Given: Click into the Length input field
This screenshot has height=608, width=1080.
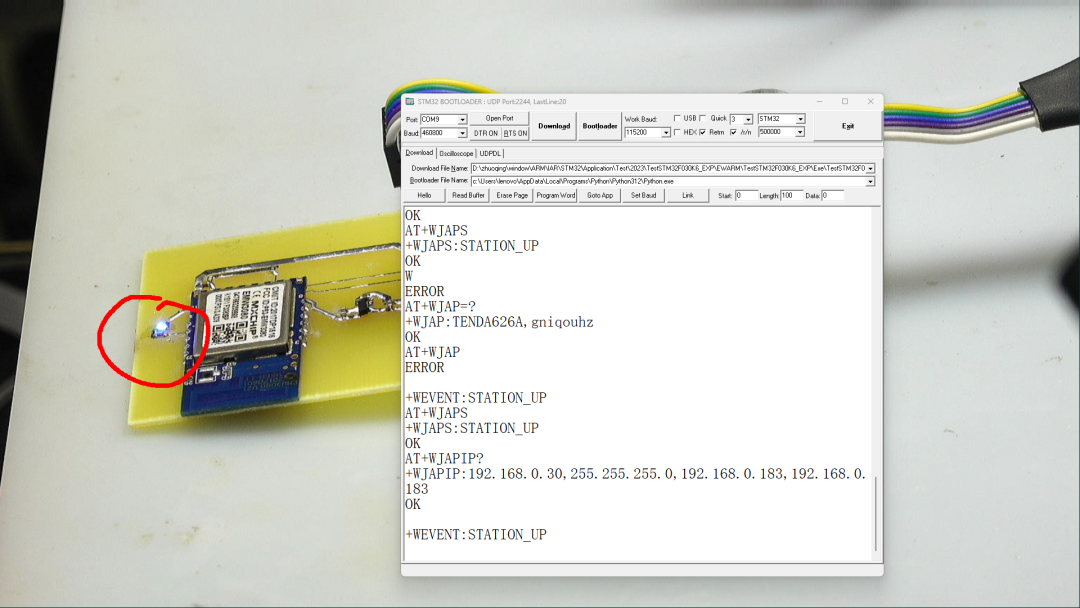Looking at the screenshot, I should pyautogui.click(x=791, y=195).
